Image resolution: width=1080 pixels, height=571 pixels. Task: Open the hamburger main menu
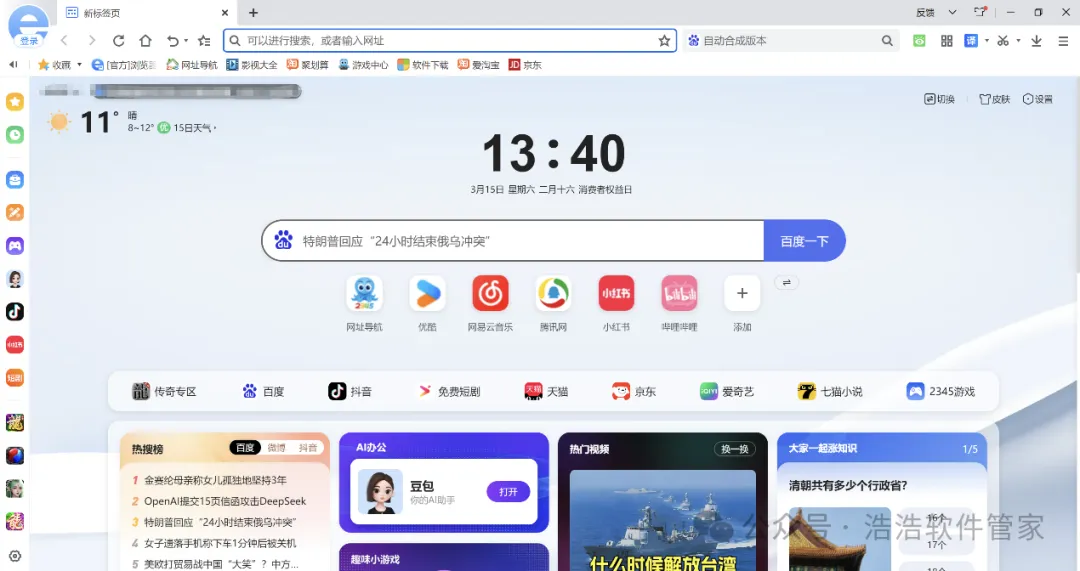tap(1063, 41)
